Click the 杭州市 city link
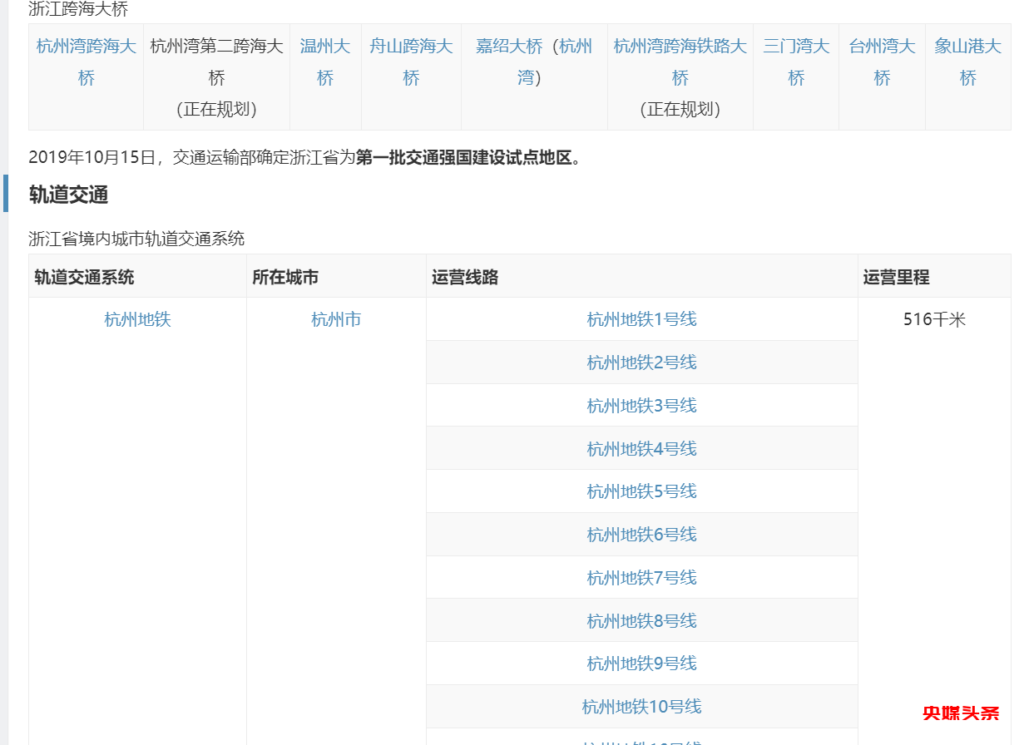This screenshot has width=1024, height=745. click(x=336, y=320)
